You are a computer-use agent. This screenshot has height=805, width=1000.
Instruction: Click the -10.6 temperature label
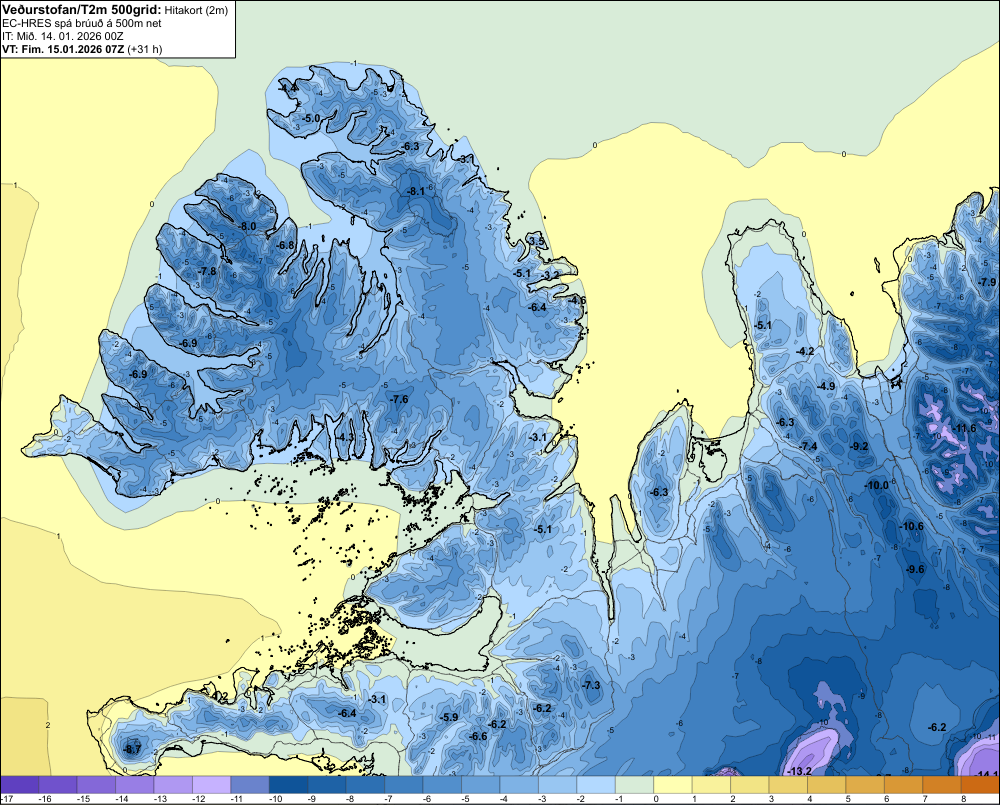(x=911, y=526)
